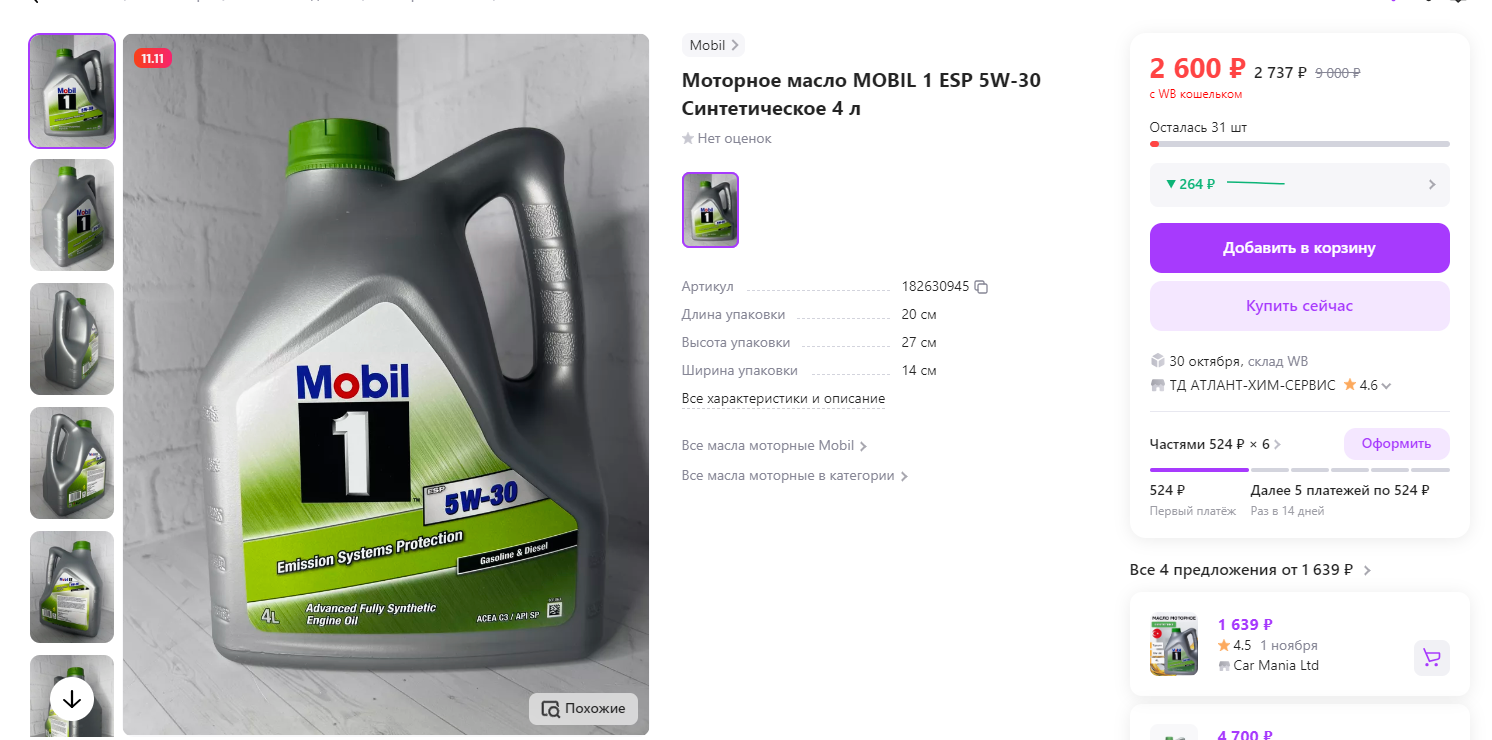Open Все характеристики и описание

coord(783,399)
